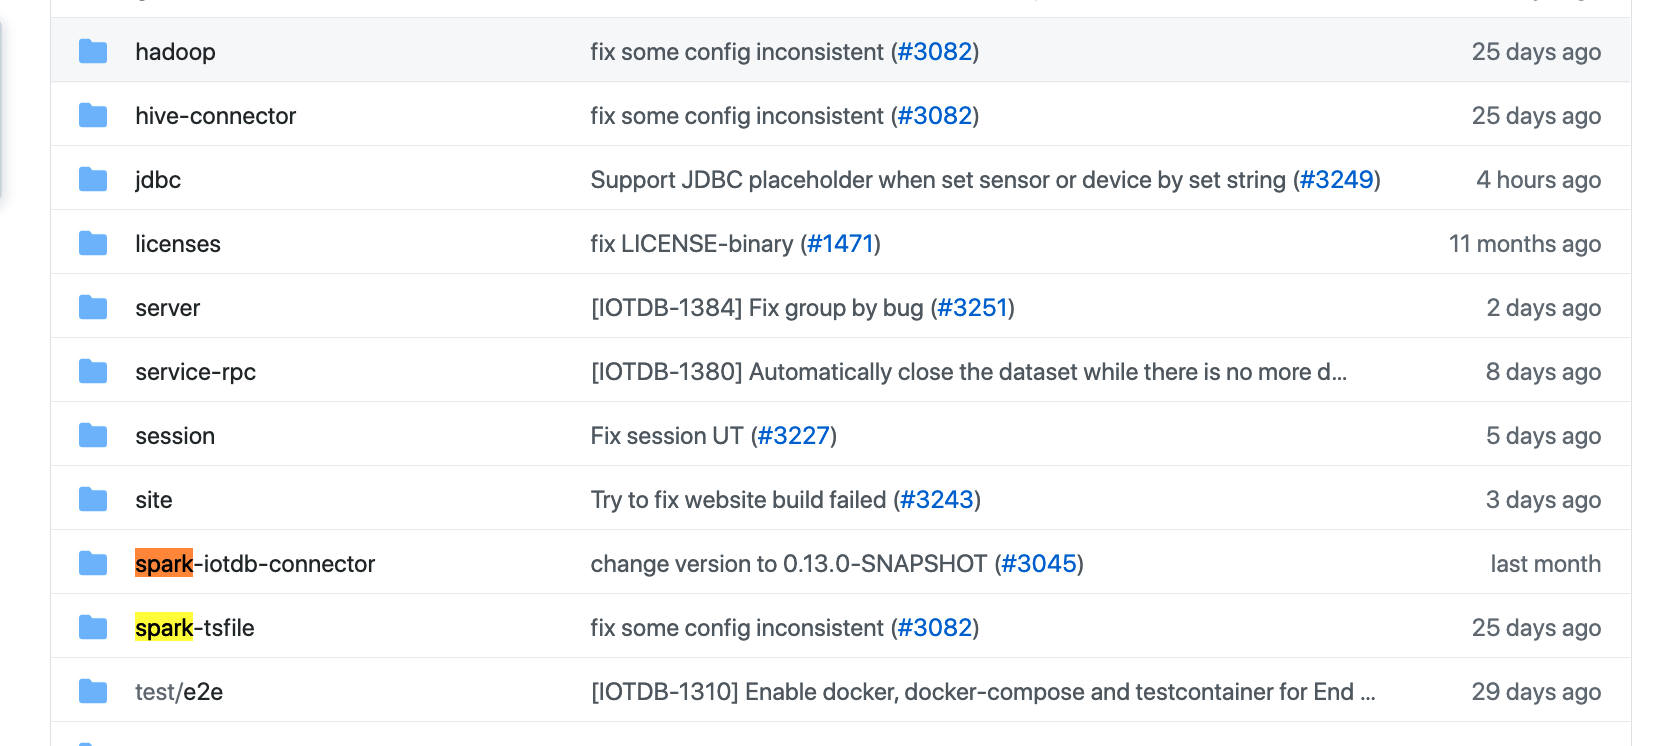Open the spark-iotdb-connector directory

(x=255, y=564)
